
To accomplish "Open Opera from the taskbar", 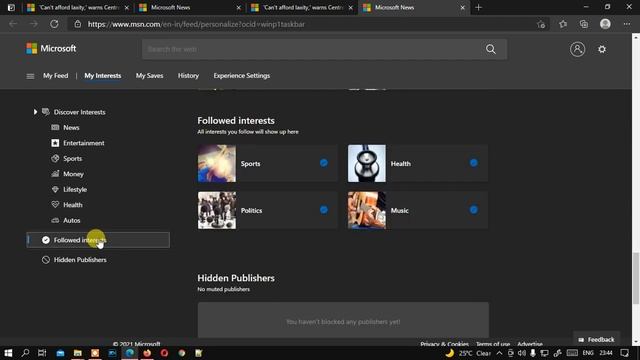I will pyautogui.click(x=164, y=353).
